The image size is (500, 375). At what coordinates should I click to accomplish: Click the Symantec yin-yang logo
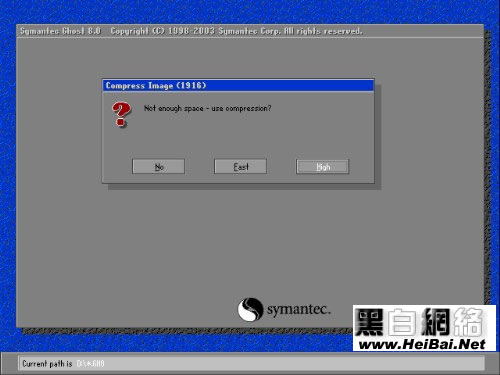250,309
